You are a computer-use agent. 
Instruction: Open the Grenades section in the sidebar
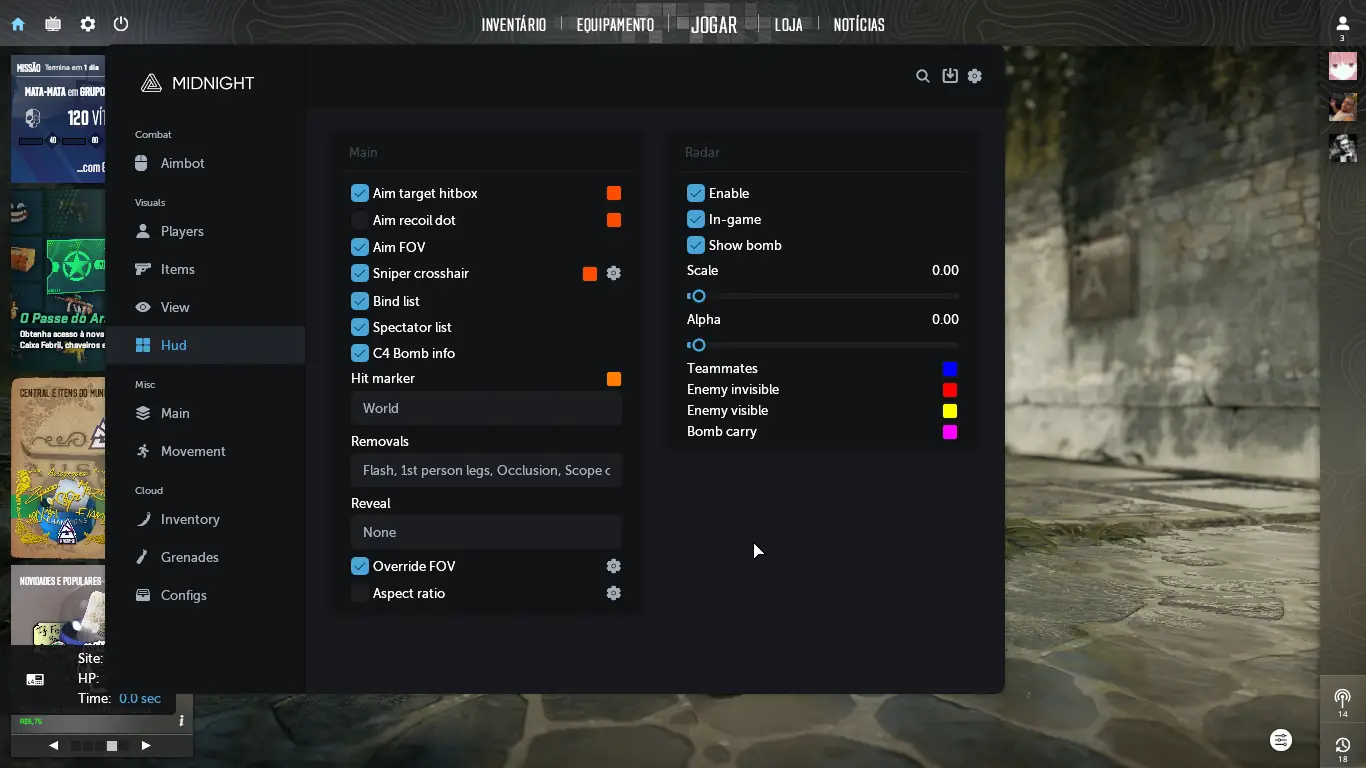pos(189,557)
